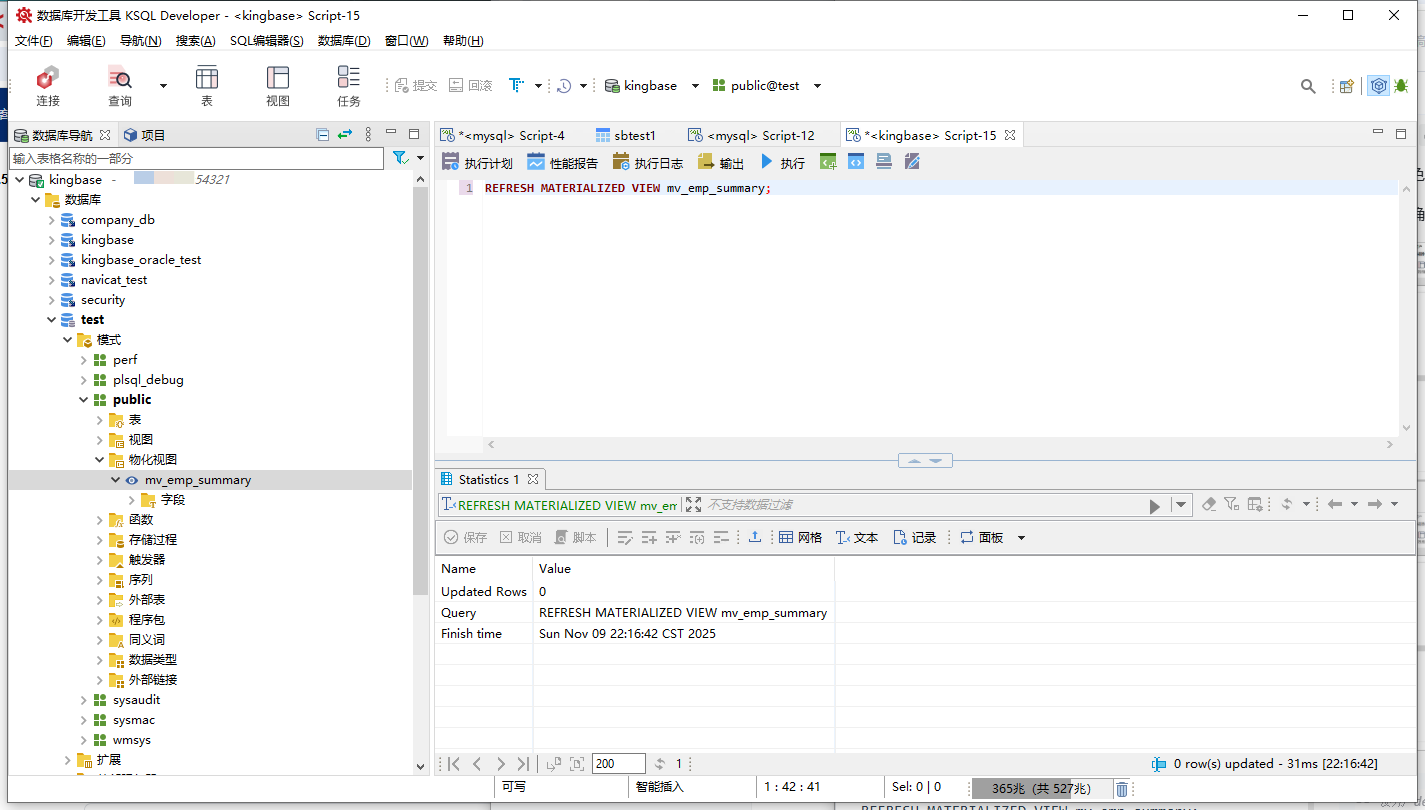Screen dimensions: 1425x810
Task: Click the table name filter input field
Action: click(196, 158)
